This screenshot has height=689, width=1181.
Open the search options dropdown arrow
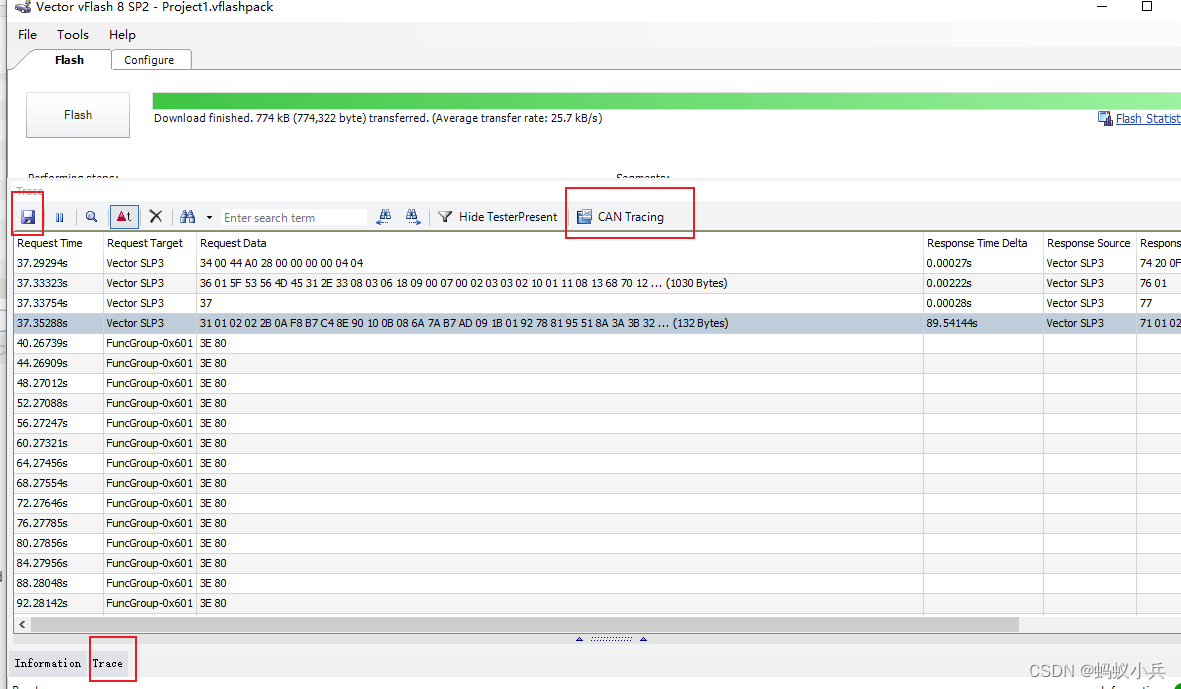(x=209, y=218)
